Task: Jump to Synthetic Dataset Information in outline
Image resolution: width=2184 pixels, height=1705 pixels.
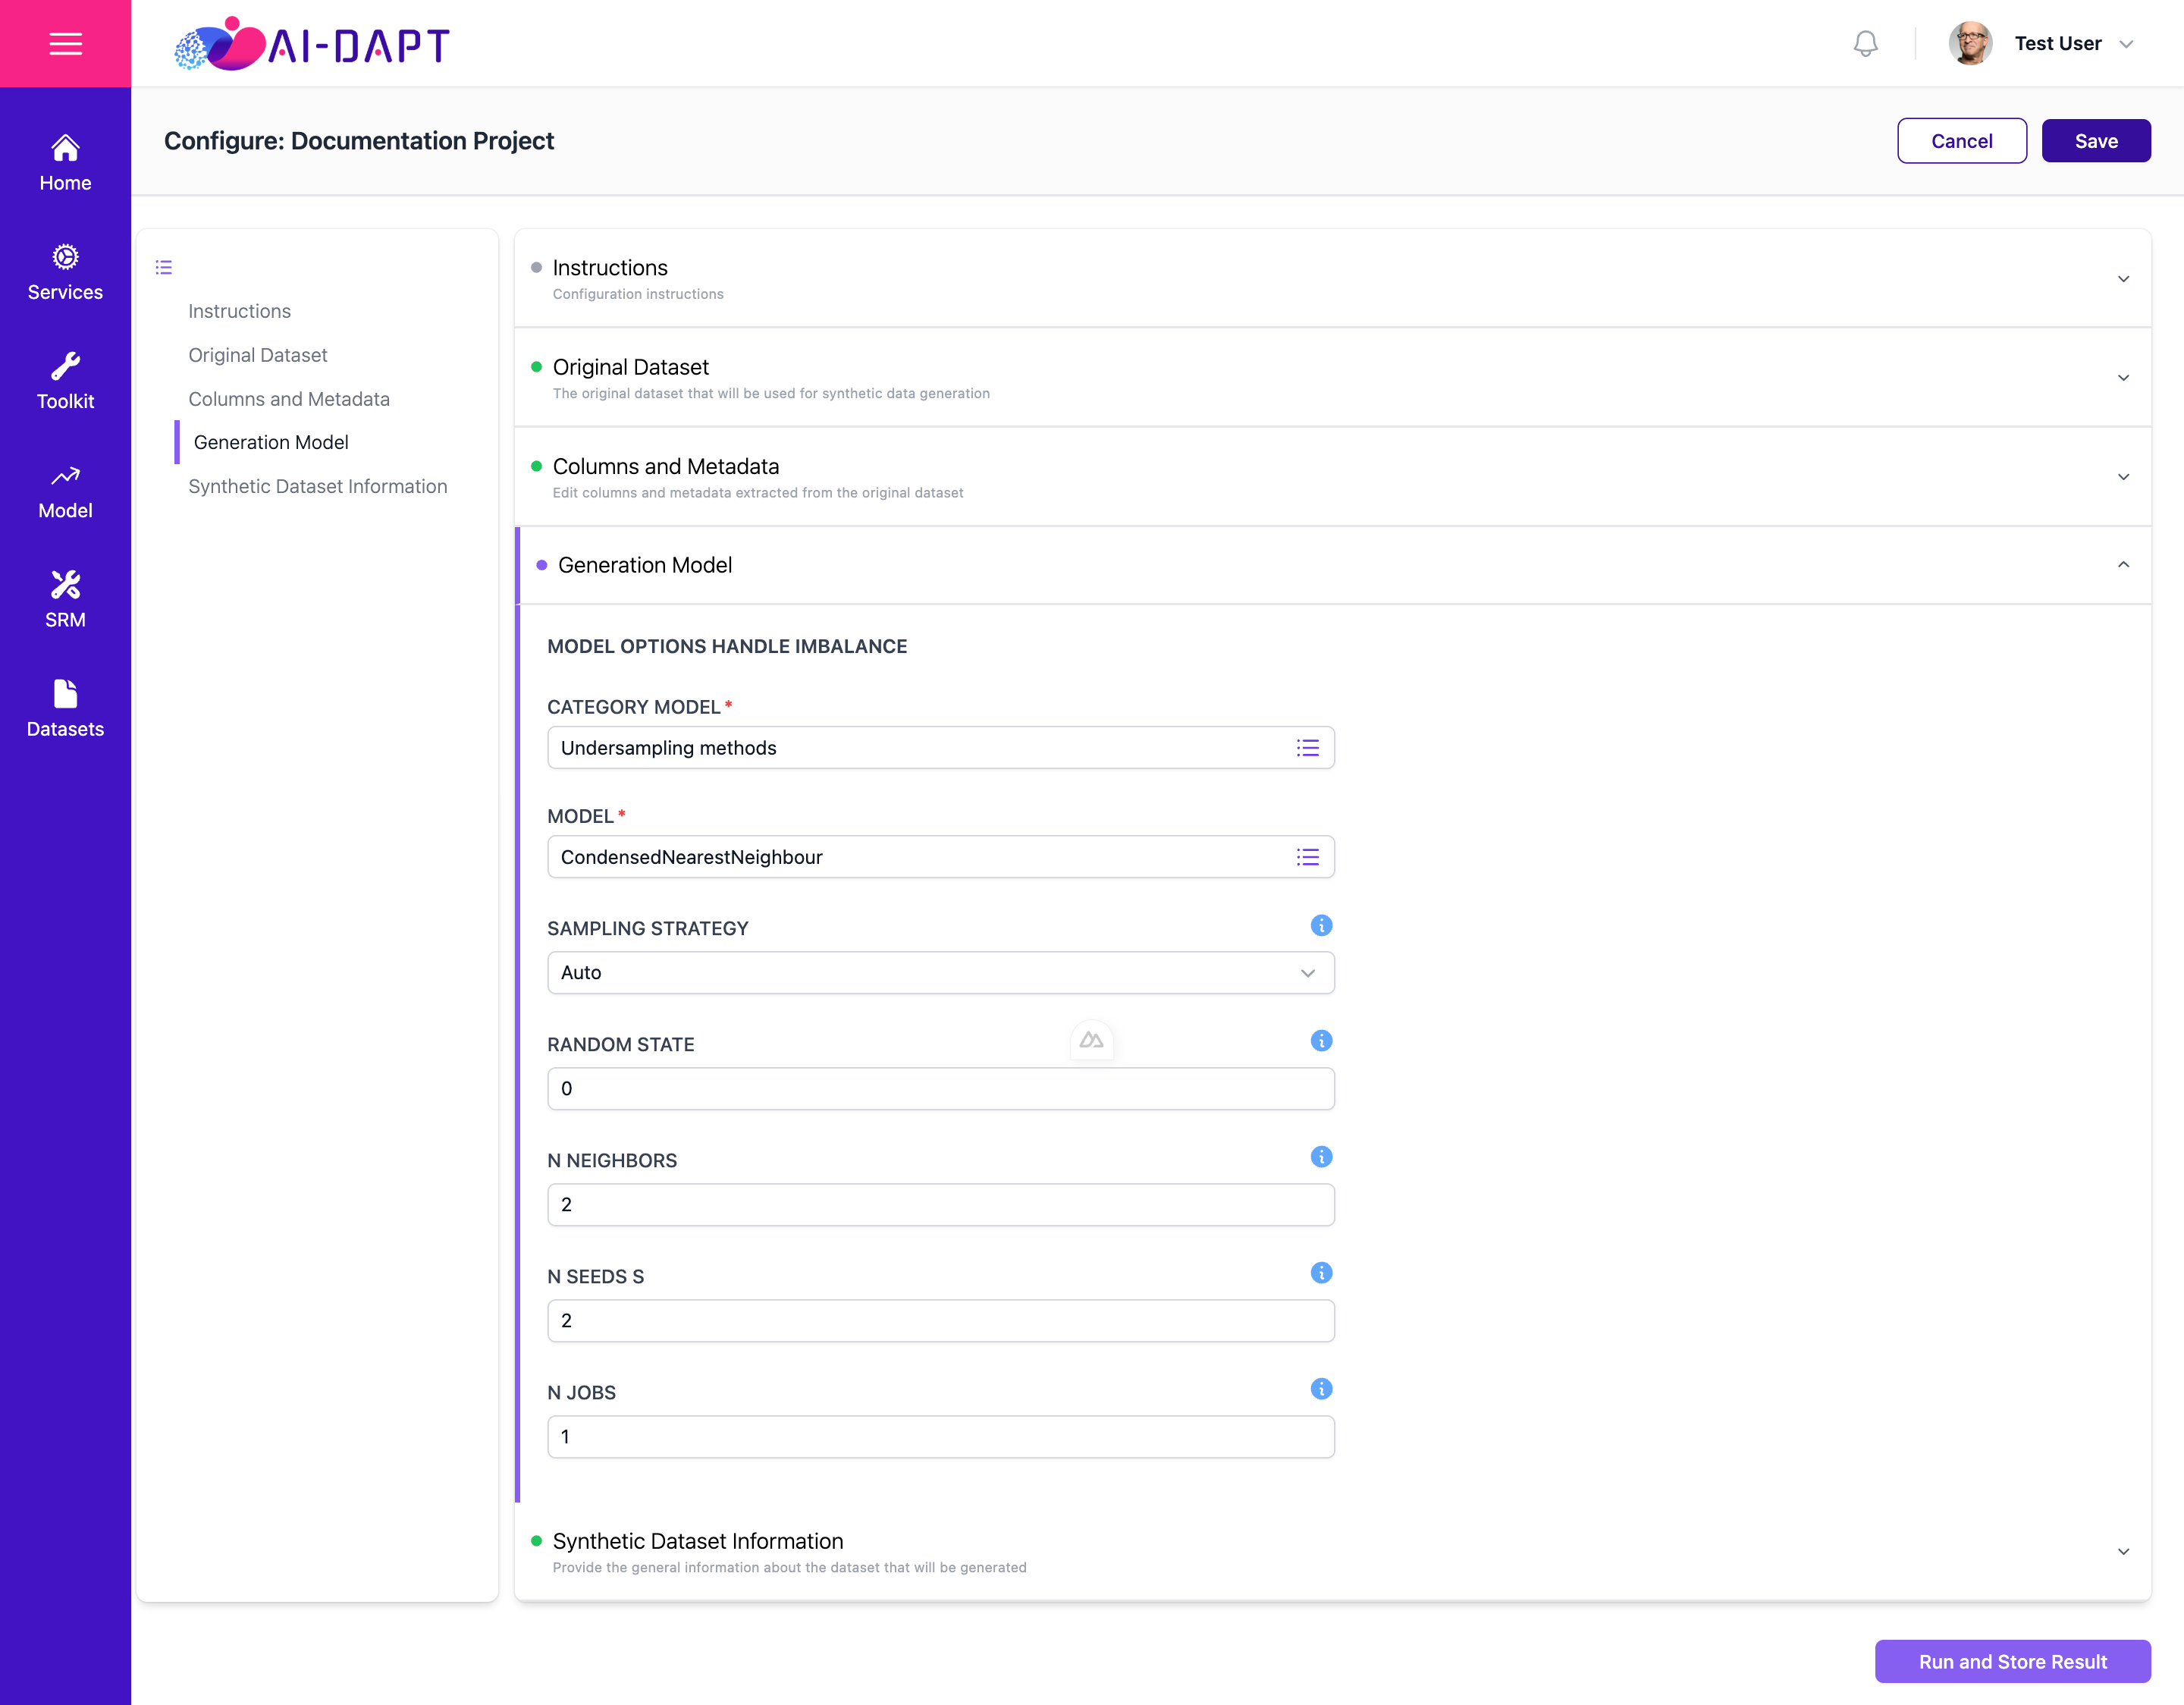Action: [318, 486]
